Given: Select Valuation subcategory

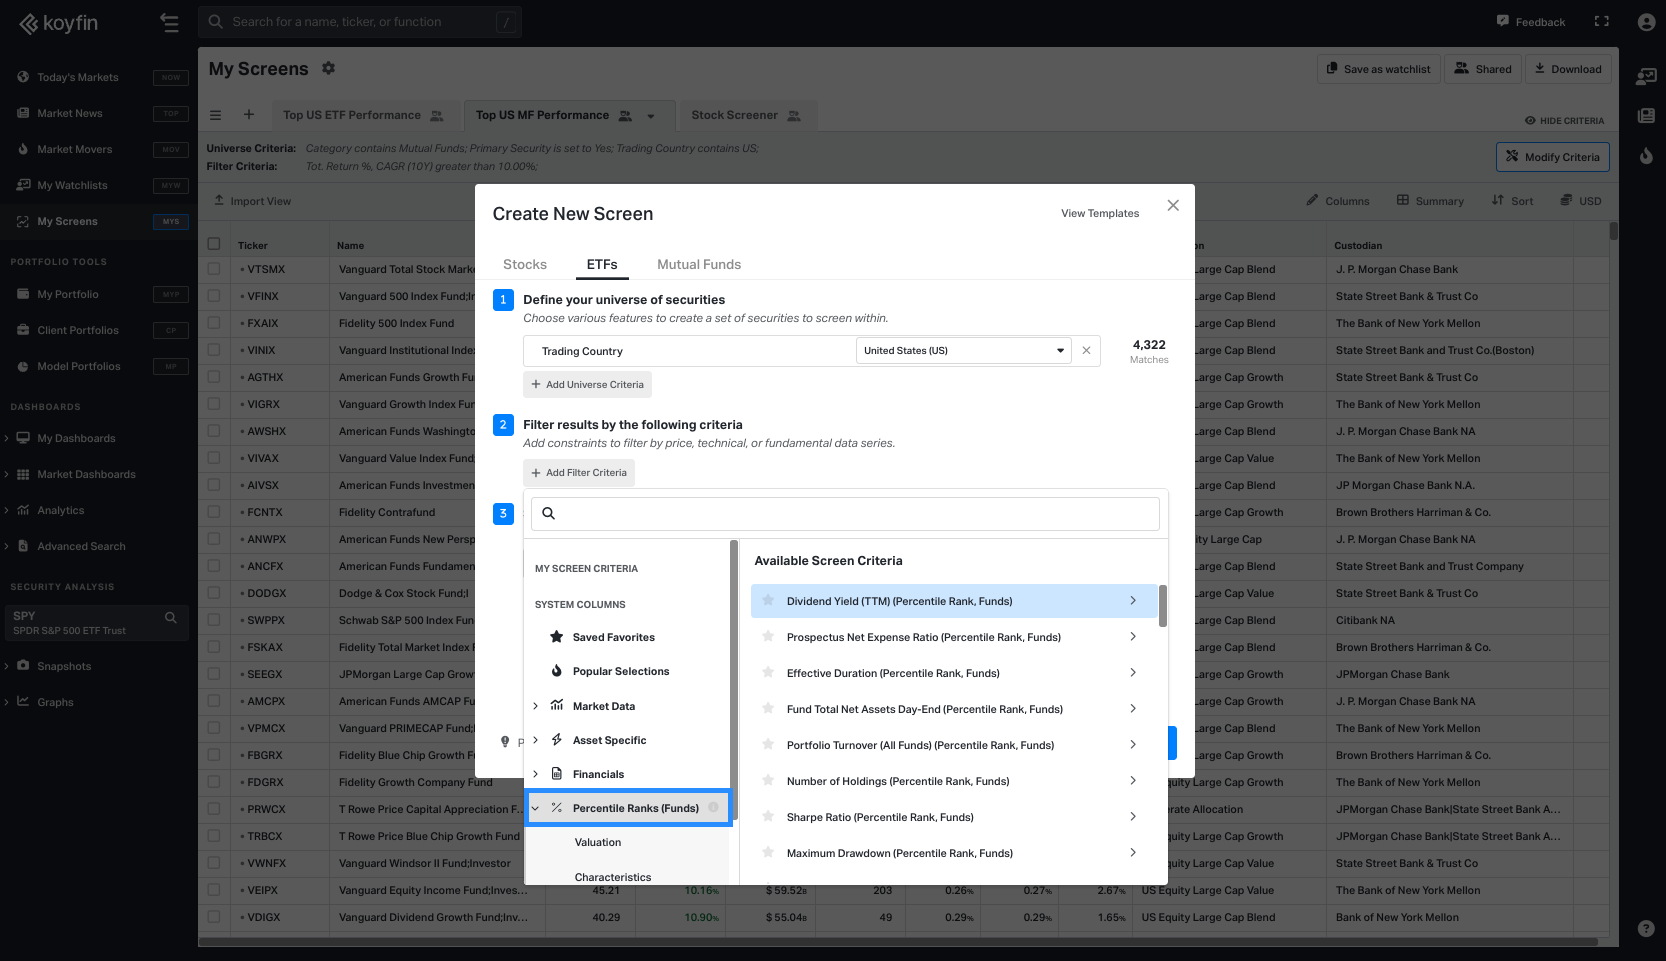Looking at the screenshot, I should [598, 843].
